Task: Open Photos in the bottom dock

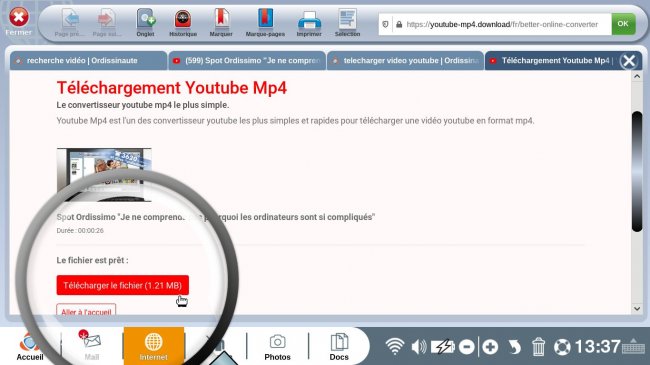Action: [277, 347]
